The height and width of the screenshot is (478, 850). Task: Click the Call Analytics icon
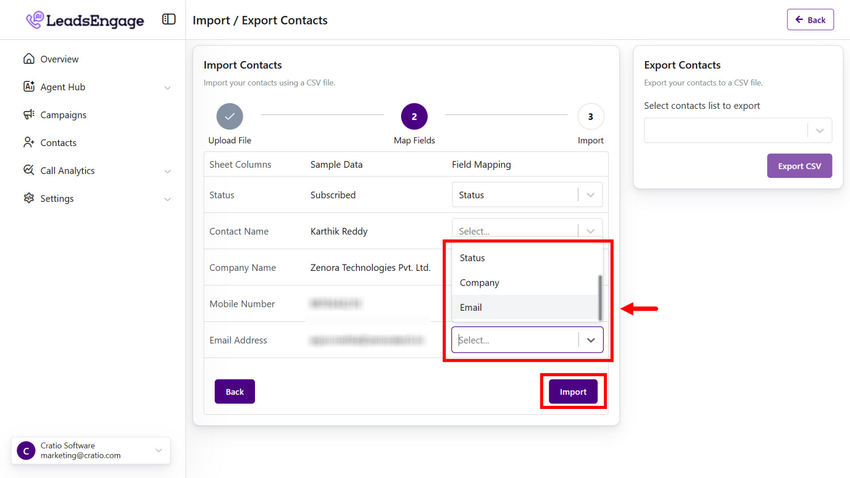29,171
